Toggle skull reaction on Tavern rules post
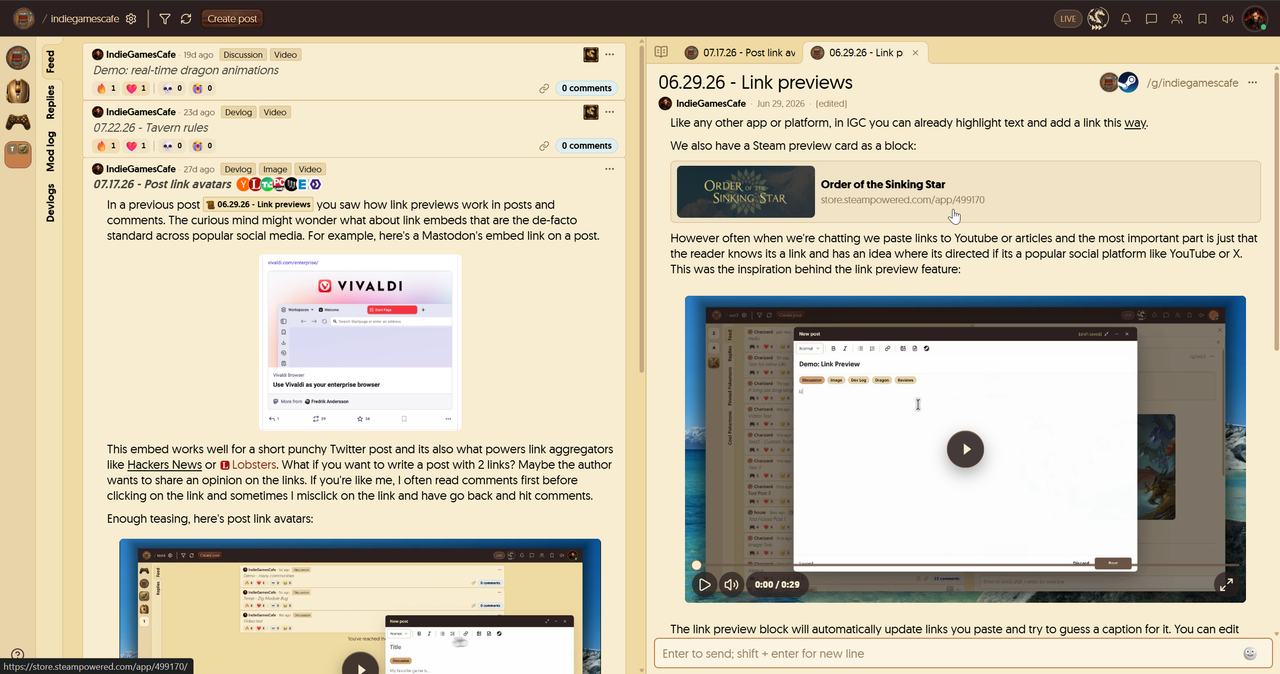 (x=172, y=145)
